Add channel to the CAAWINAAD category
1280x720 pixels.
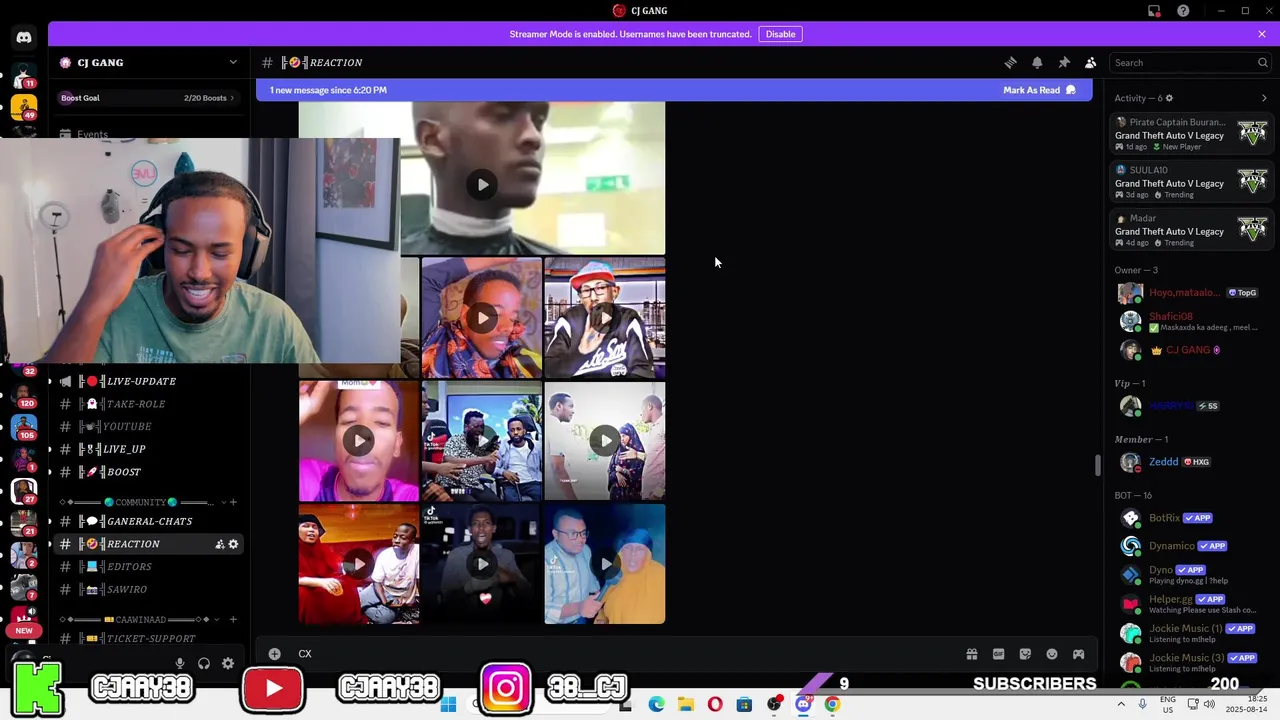[x=233, y=620]
